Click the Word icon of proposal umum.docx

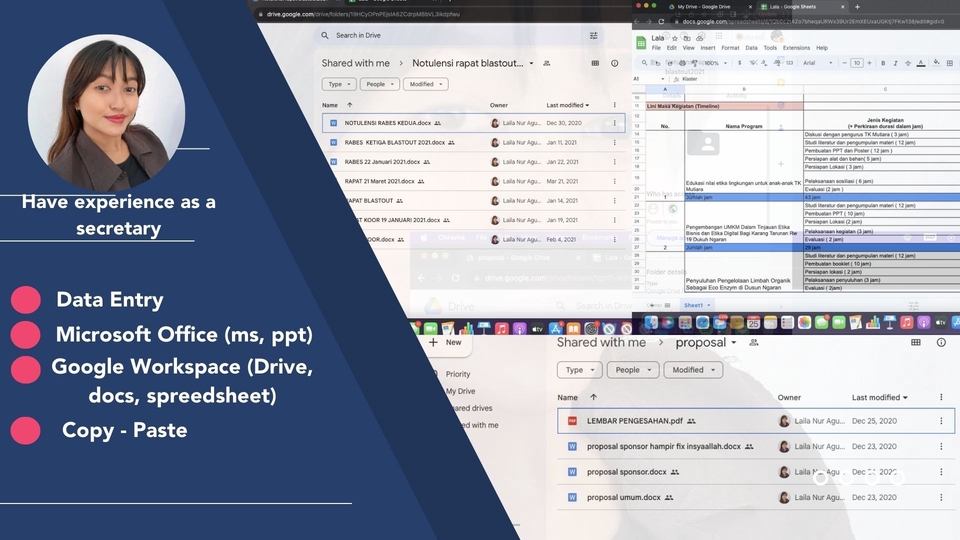coord(572,497)
